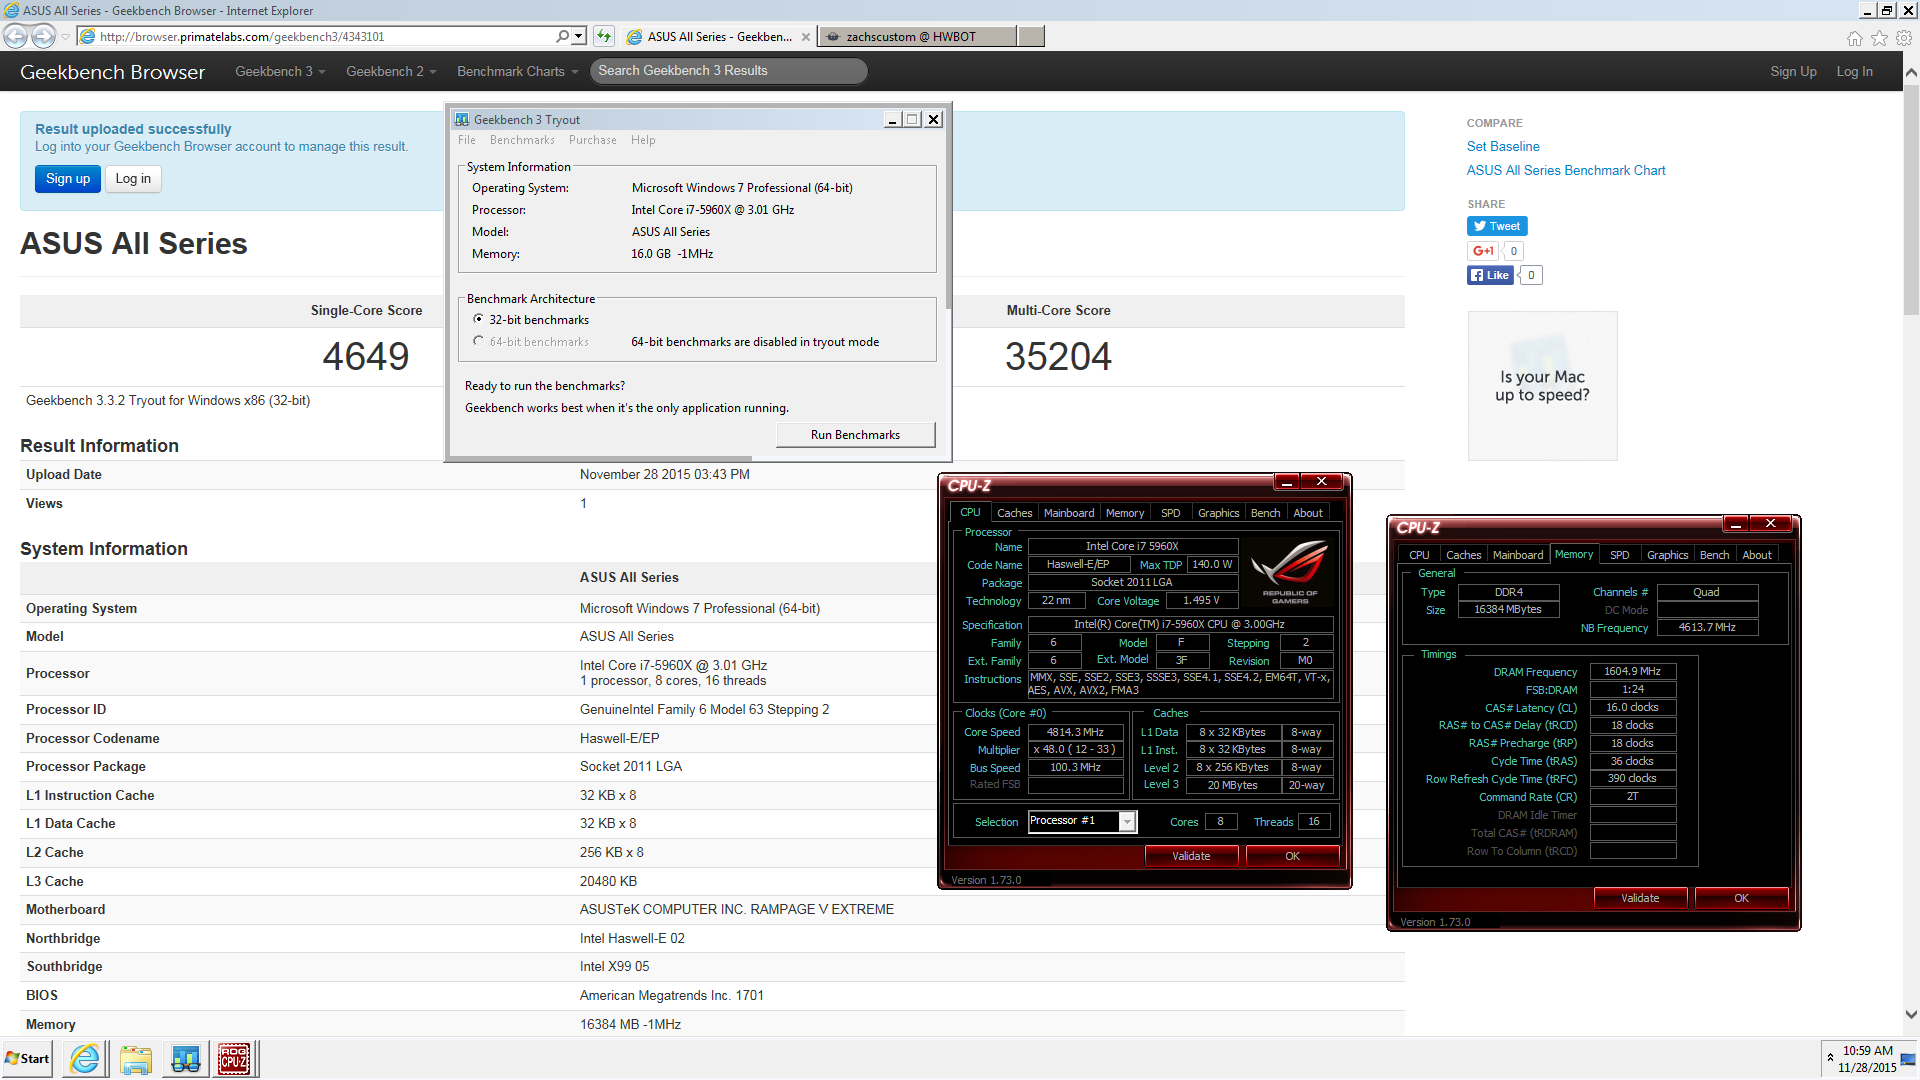Viewport: 1920px width, 1080px height.
Task: Click the Geekbench 3 Tryout window title icon
Action: click(x=462, y=119)
